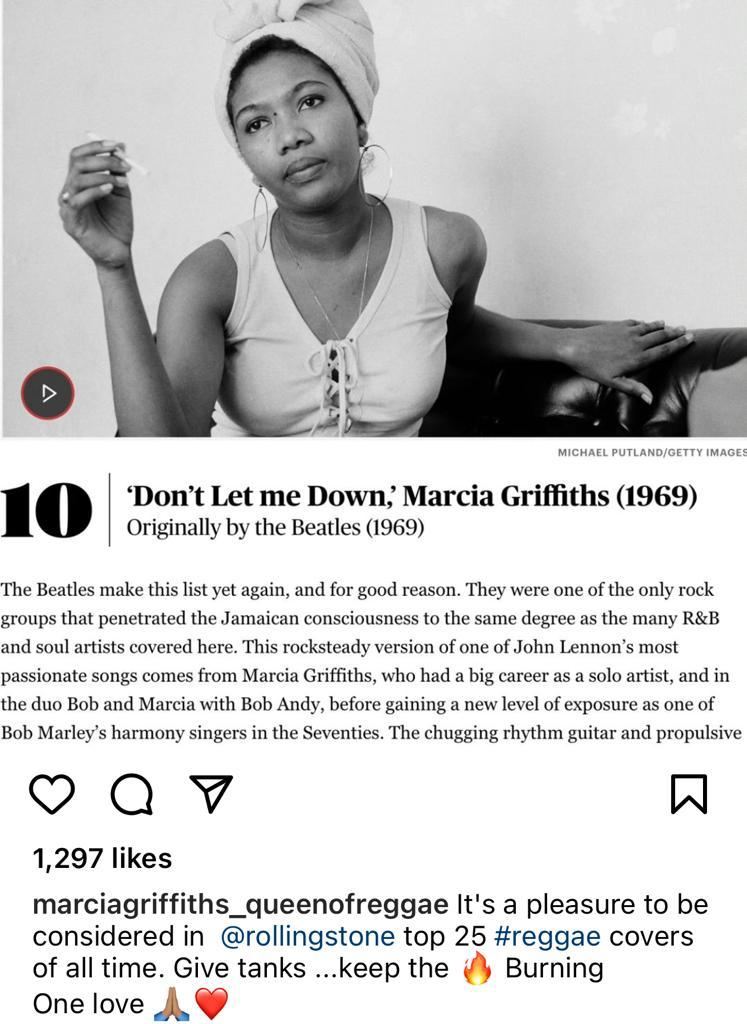View the 1,297 likes list
This screenshot has width=747, height=1024.
pyautogui.click(x=103, y=859)
